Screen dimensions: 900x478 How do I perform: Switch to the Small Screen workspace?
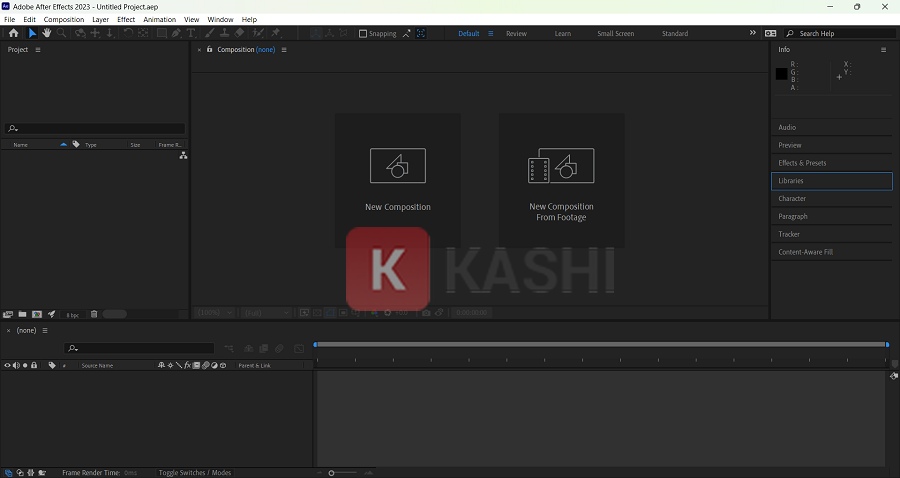[615, 33]
